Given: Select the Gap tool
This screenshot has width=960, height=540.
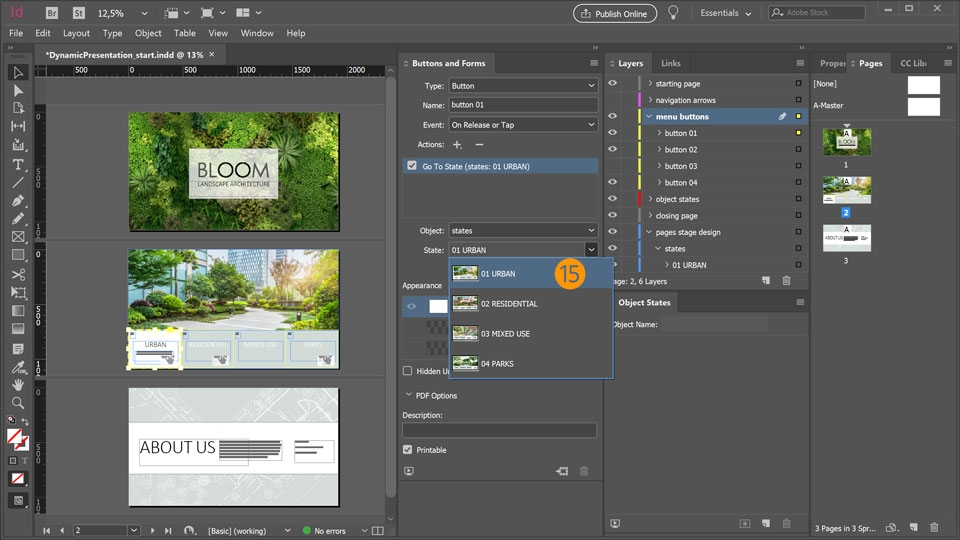Looking at the screenshot, I should tap(18, 126).
